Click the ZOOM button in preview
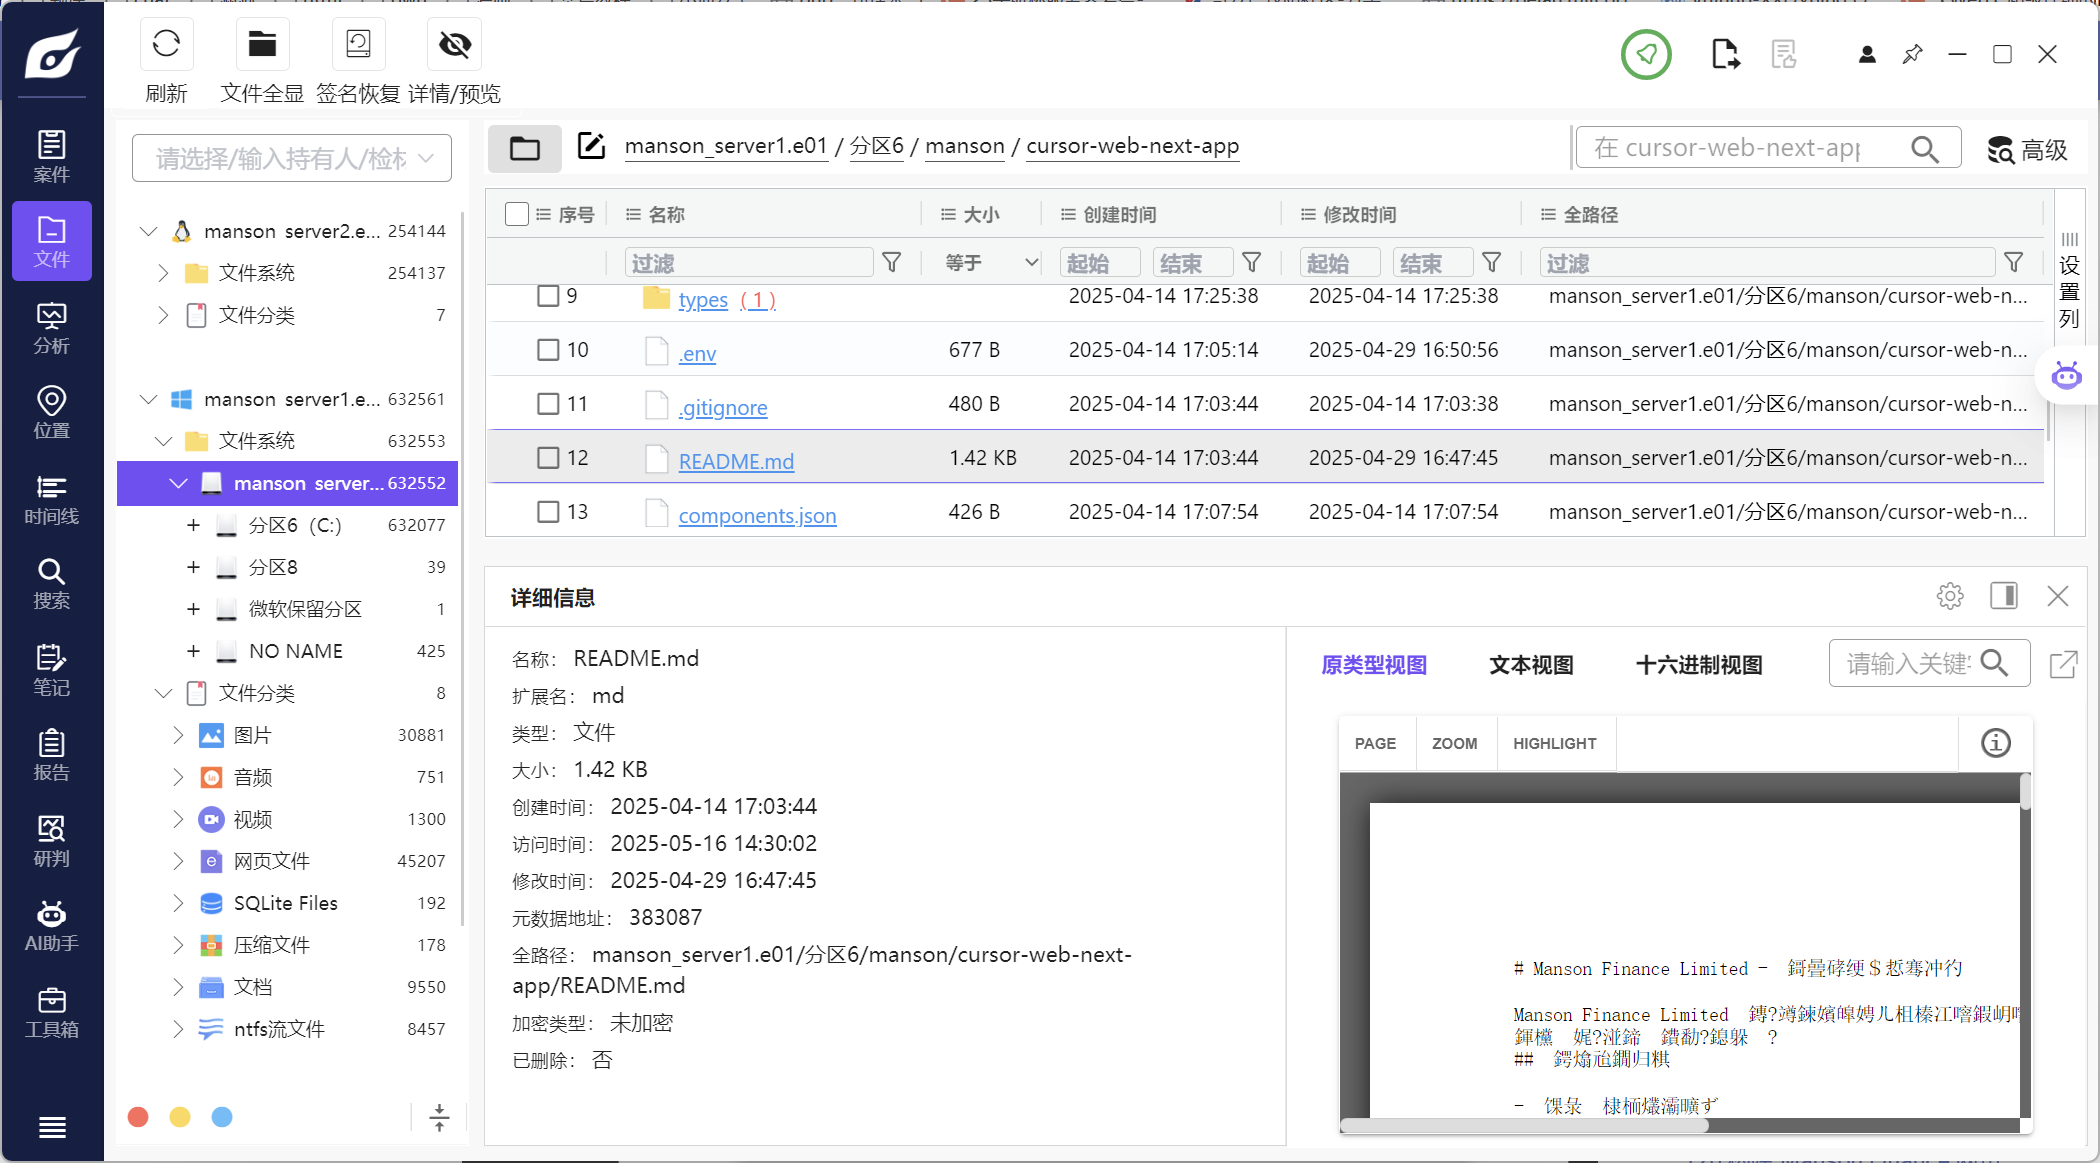 (x=1454, y=743)
